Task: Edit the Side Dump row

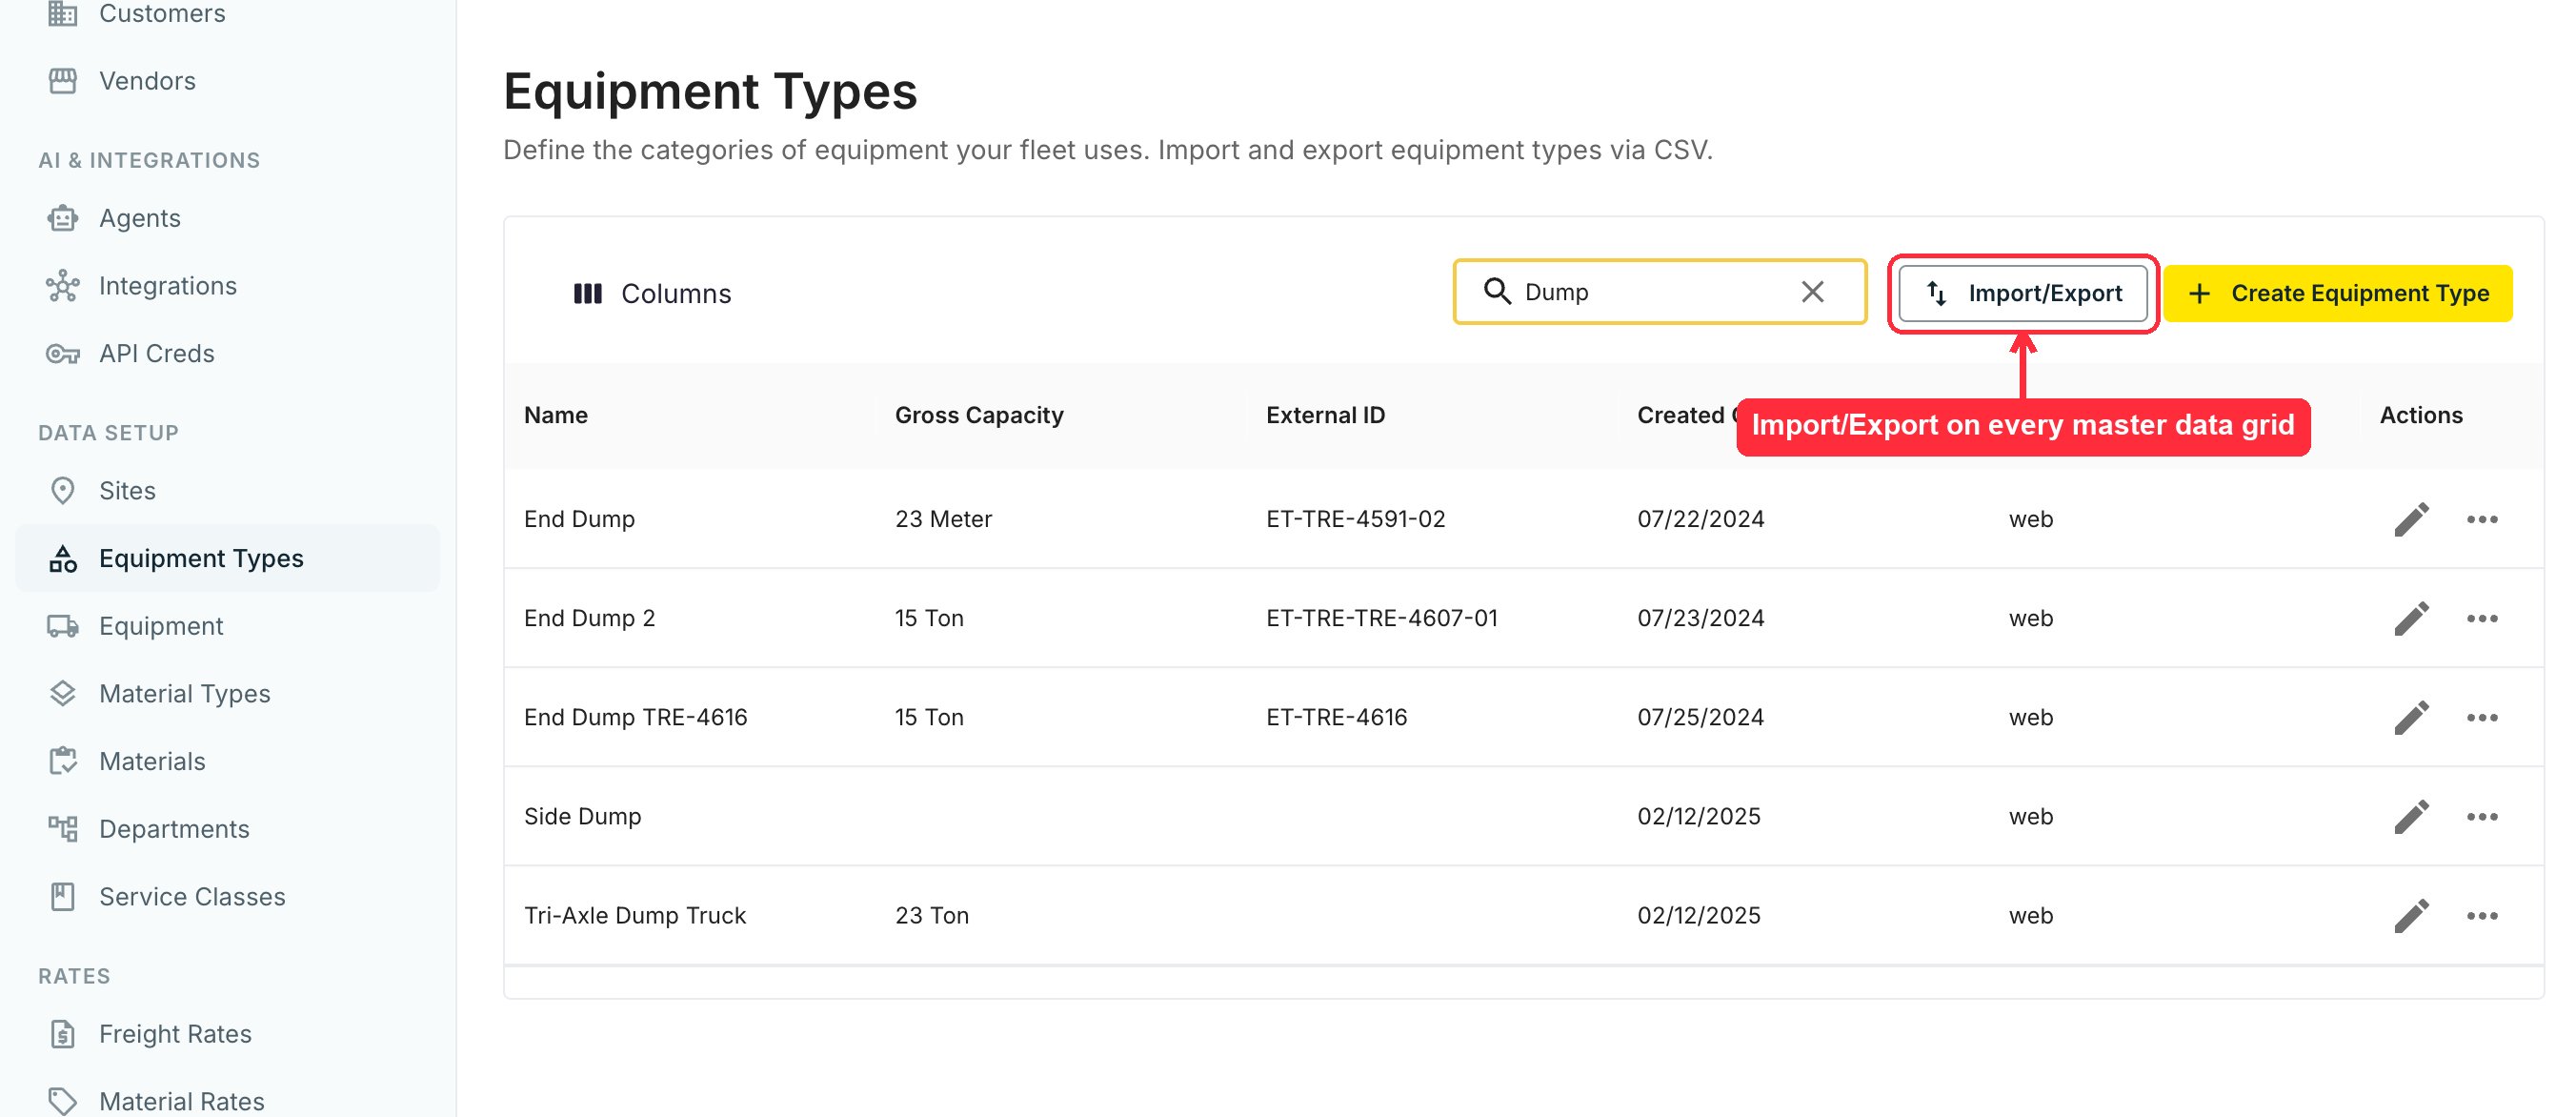Action: pyautogui.click(x=2411, y=817)
